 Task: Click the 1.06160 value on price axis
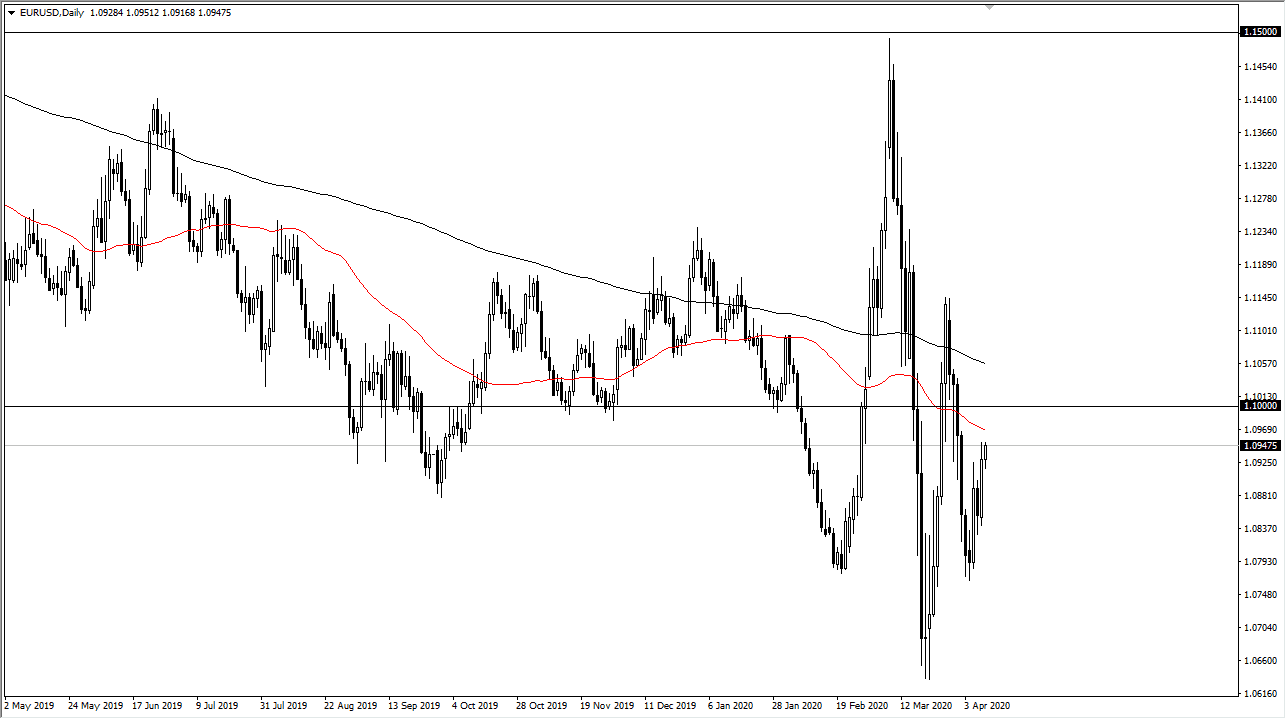coord(1261,694)
